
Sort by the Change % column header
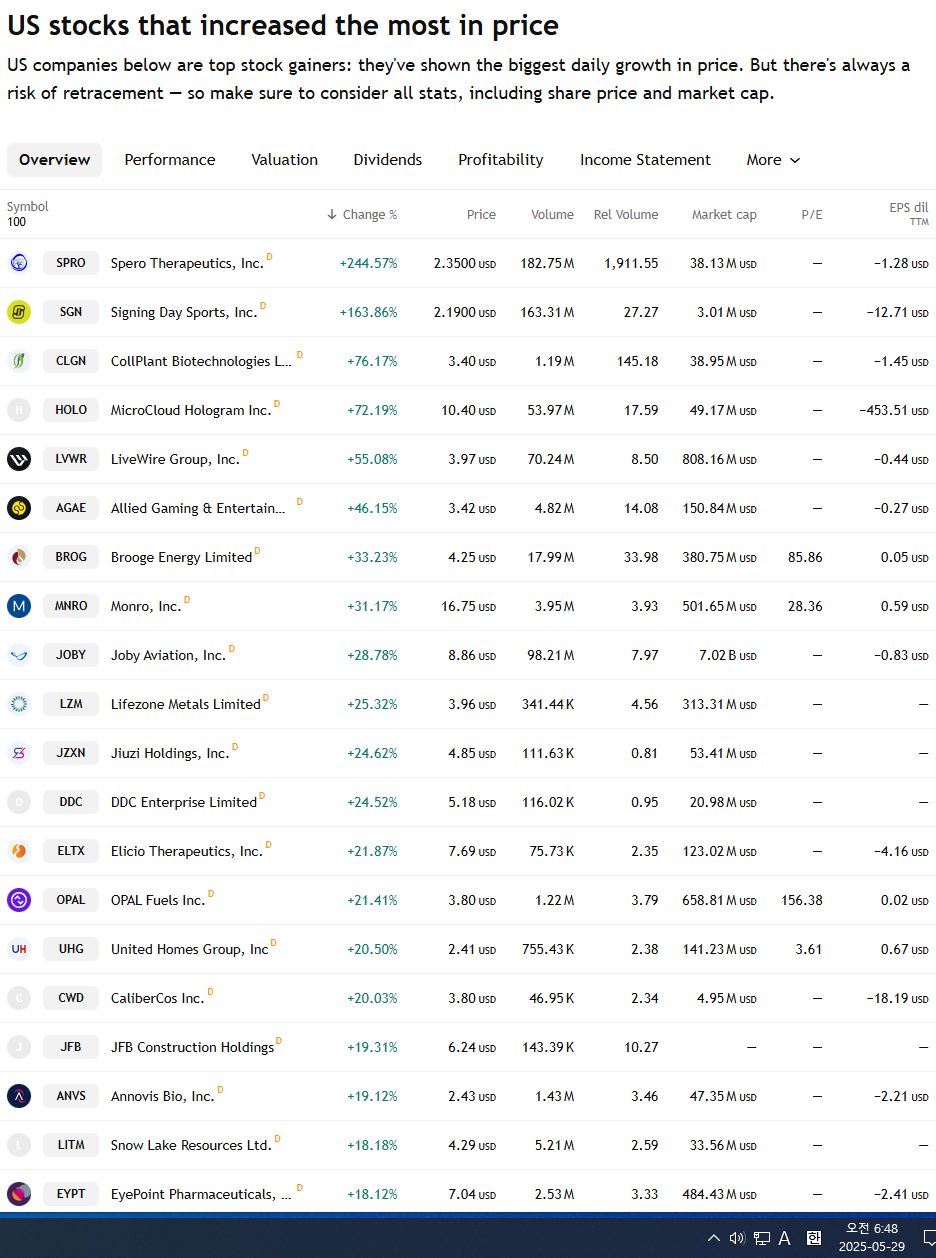(x=362, y=215)
